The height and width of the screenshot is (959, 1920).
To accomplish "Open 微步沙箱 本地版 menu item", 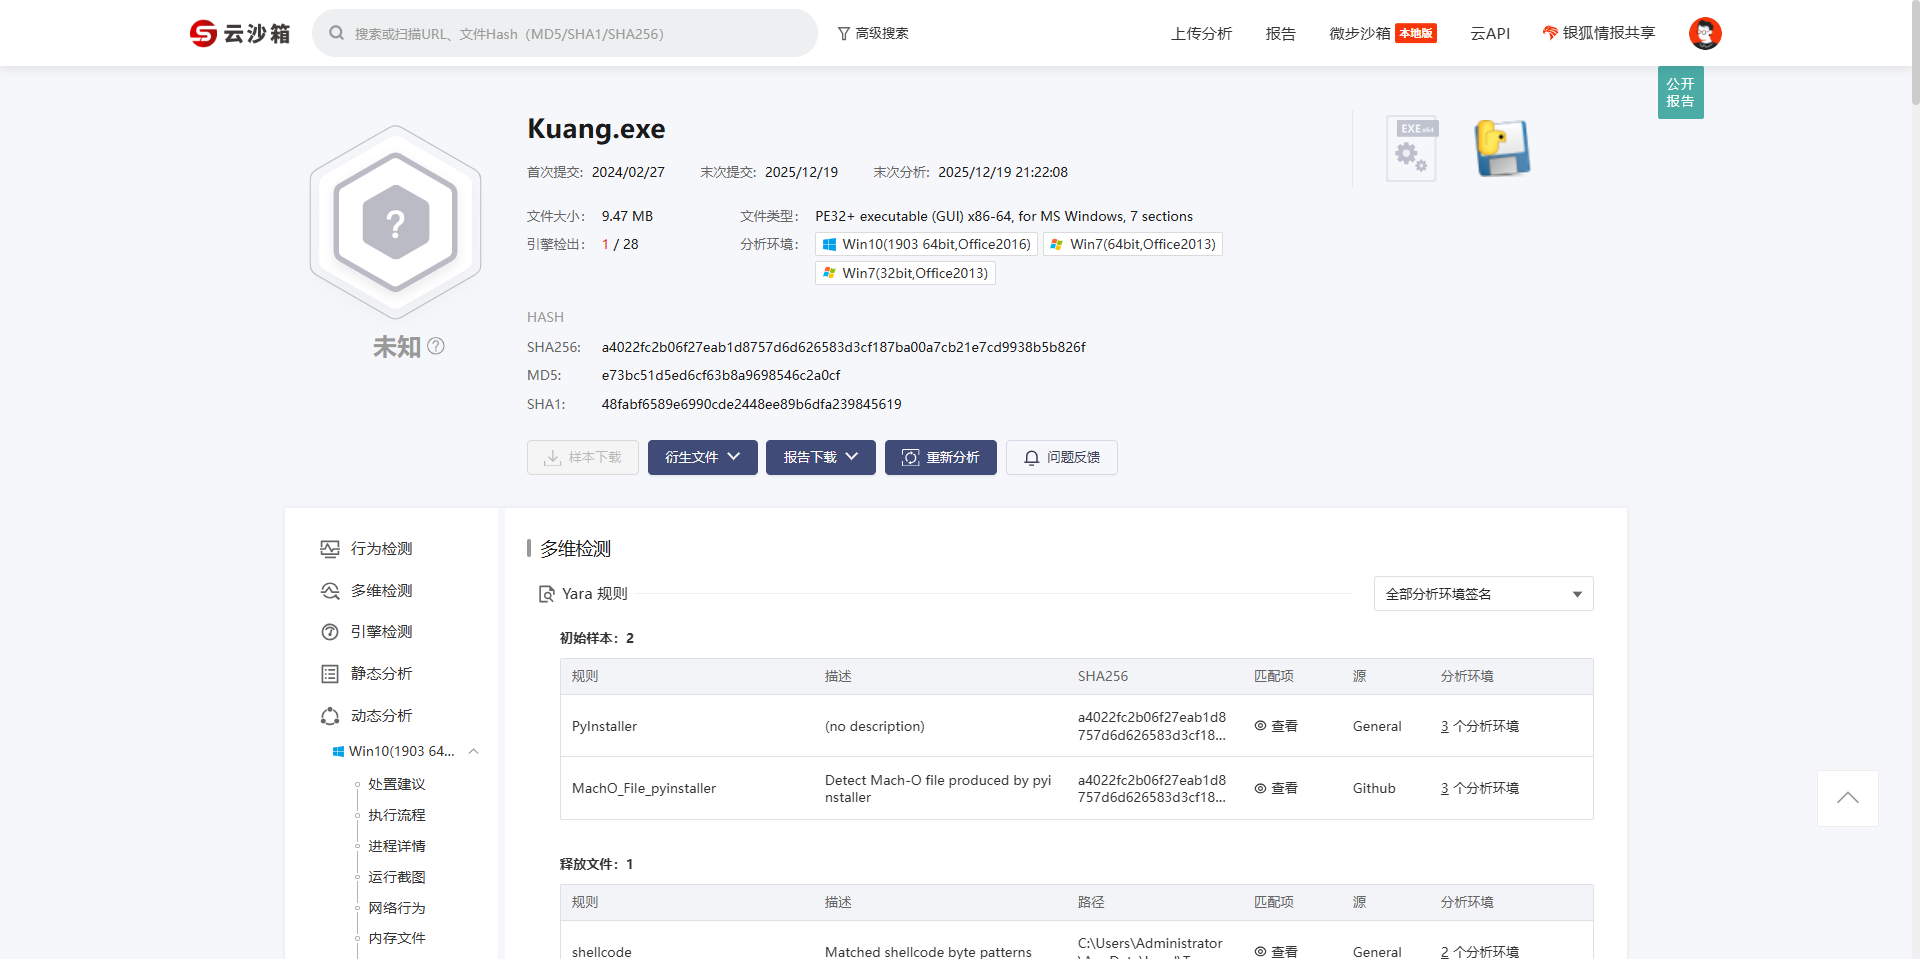I will 1383,33.
